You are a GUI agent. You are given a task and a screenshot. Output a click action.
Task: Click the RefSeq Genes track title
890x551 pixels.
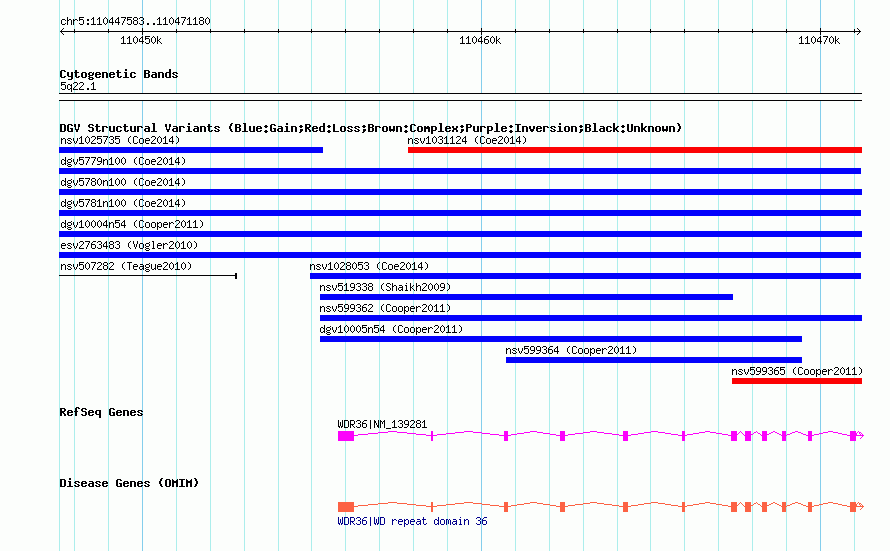coord(101,412)
